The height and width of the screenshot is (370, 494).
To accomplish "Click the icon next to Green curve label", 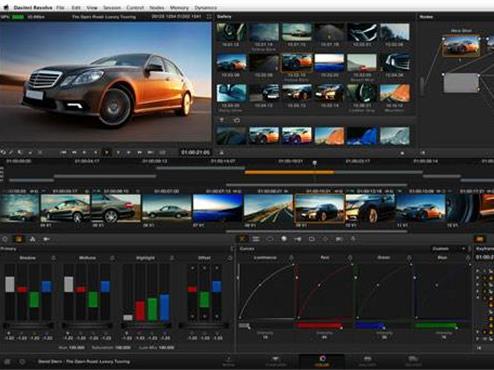I will 409,258.
